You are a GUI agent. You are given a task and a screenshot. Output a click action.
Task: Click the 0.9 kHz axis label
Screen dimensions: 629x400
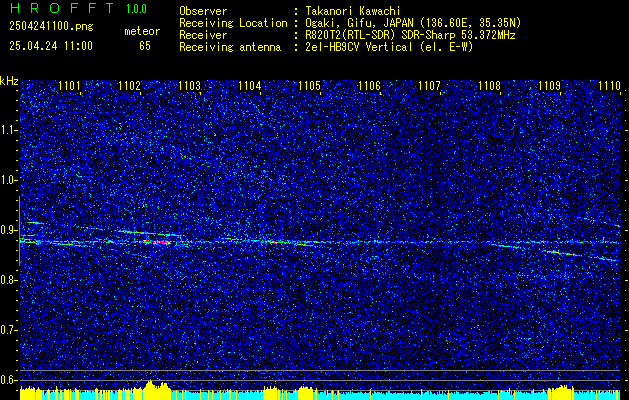pyautogui.click(x=7, y=230)
